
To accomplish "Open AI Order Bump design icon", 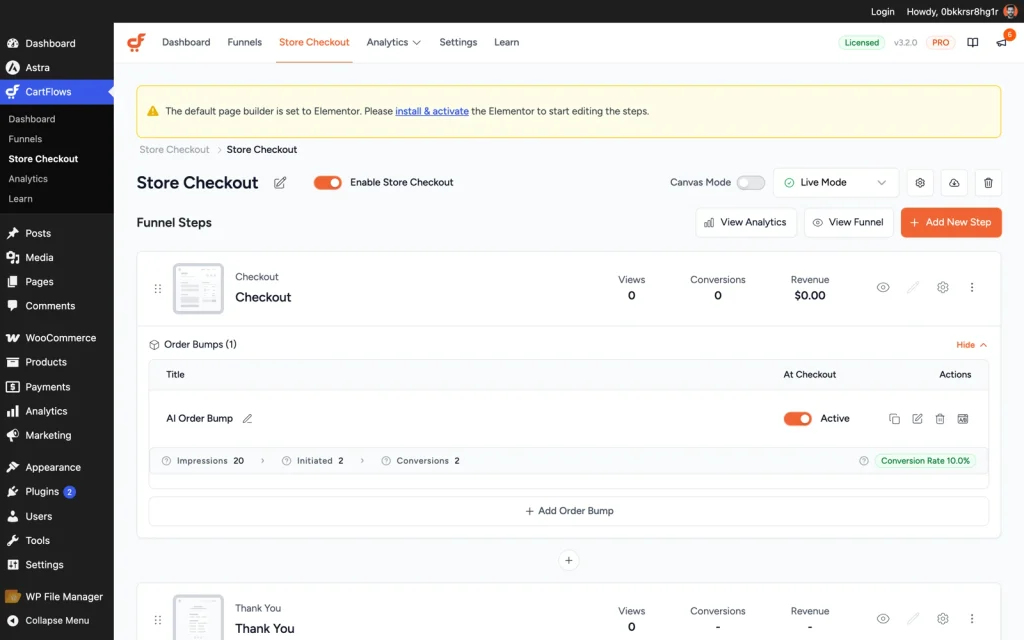I will coord(963,419).
